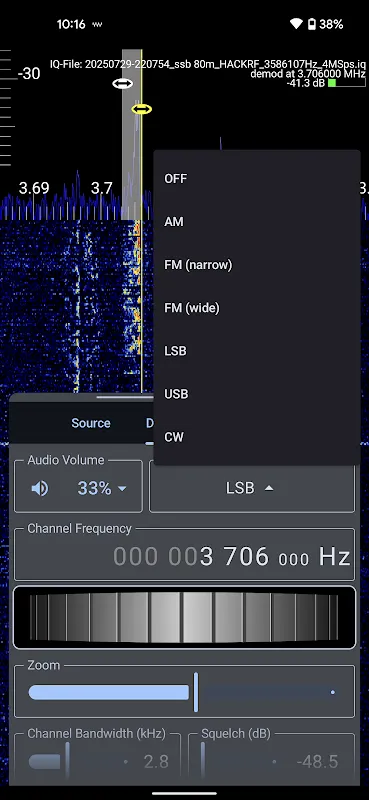Collapse the LSB demodulation mode dropdown
Screen dimensions: 369x800
[252, 488]
